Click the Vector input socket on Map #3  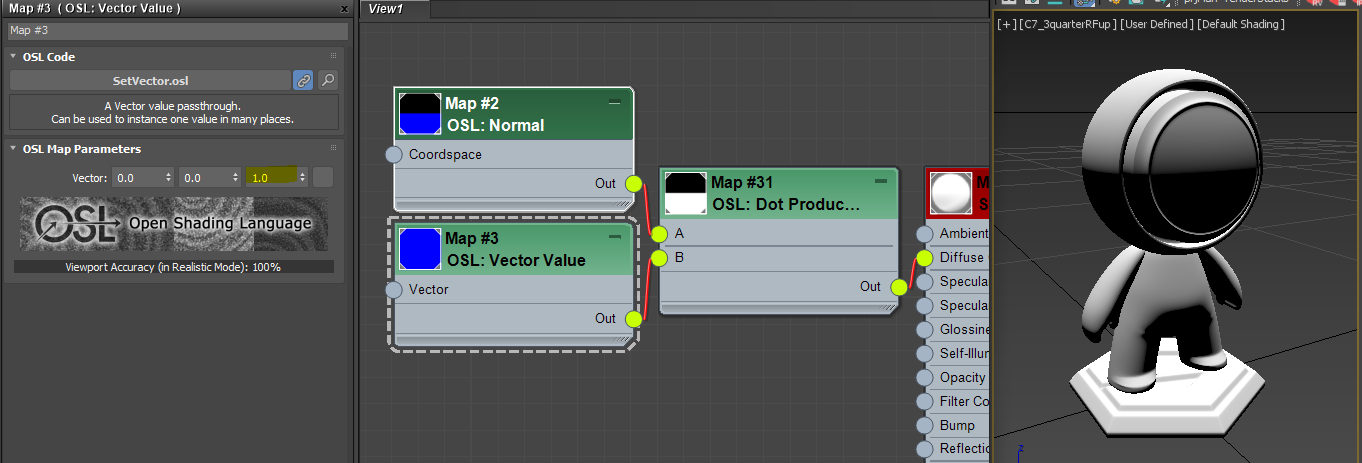coord(394,290)
